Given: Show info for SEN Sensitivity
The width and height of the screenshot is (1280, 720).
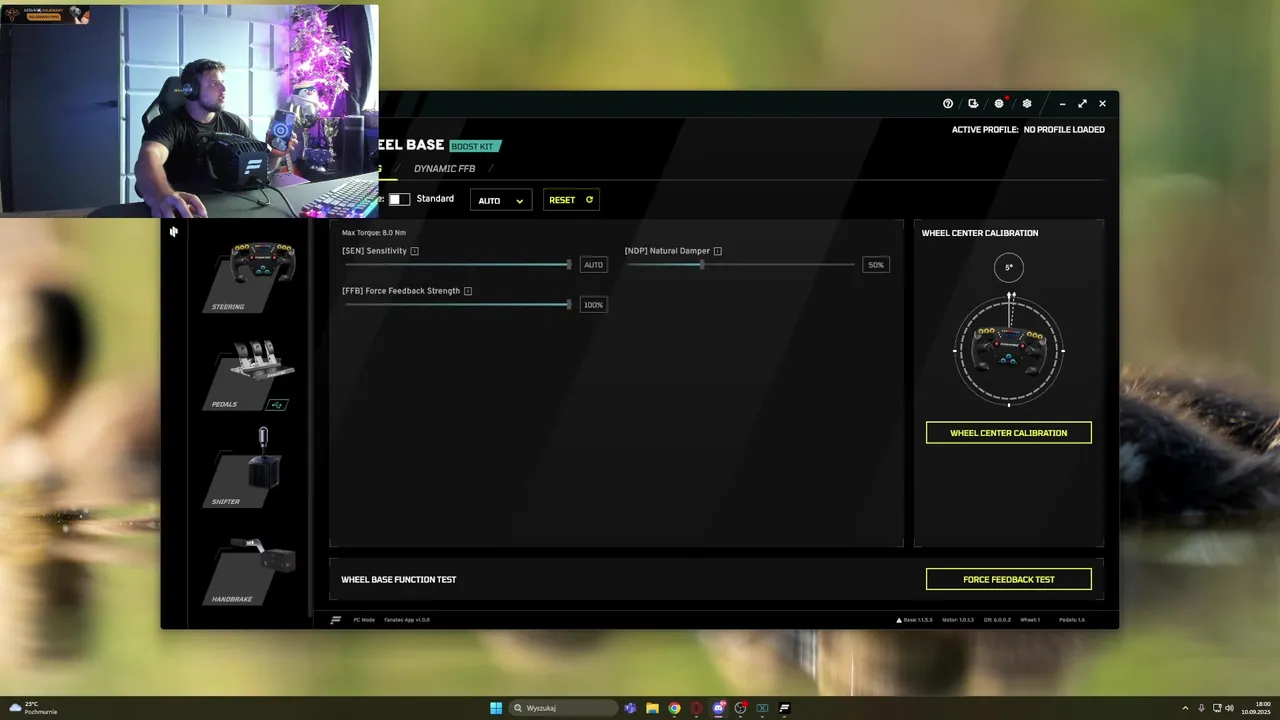Looking at the screenshot, I should 414,251.
